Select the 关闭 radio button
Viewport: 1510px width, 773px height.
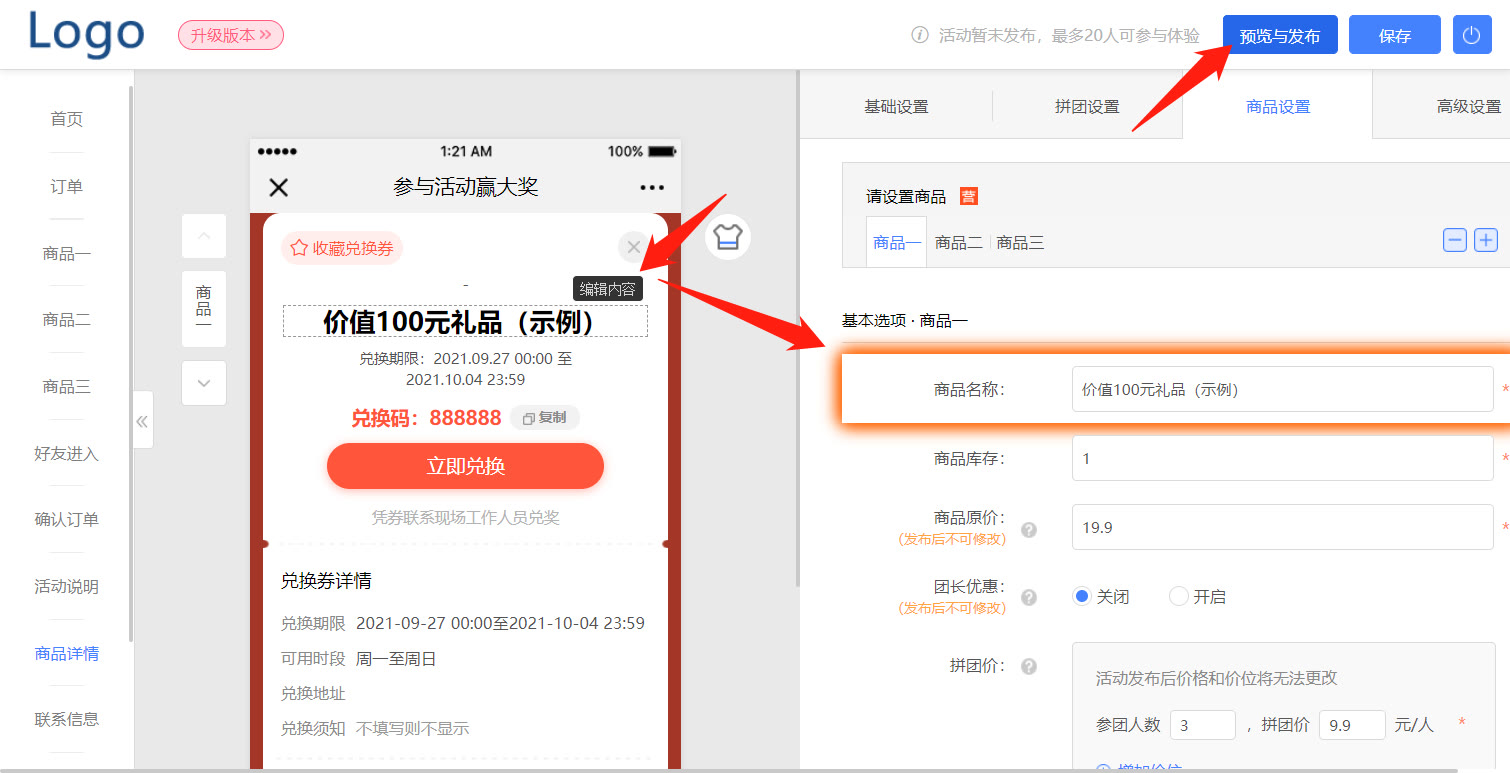click(1081, 596)
